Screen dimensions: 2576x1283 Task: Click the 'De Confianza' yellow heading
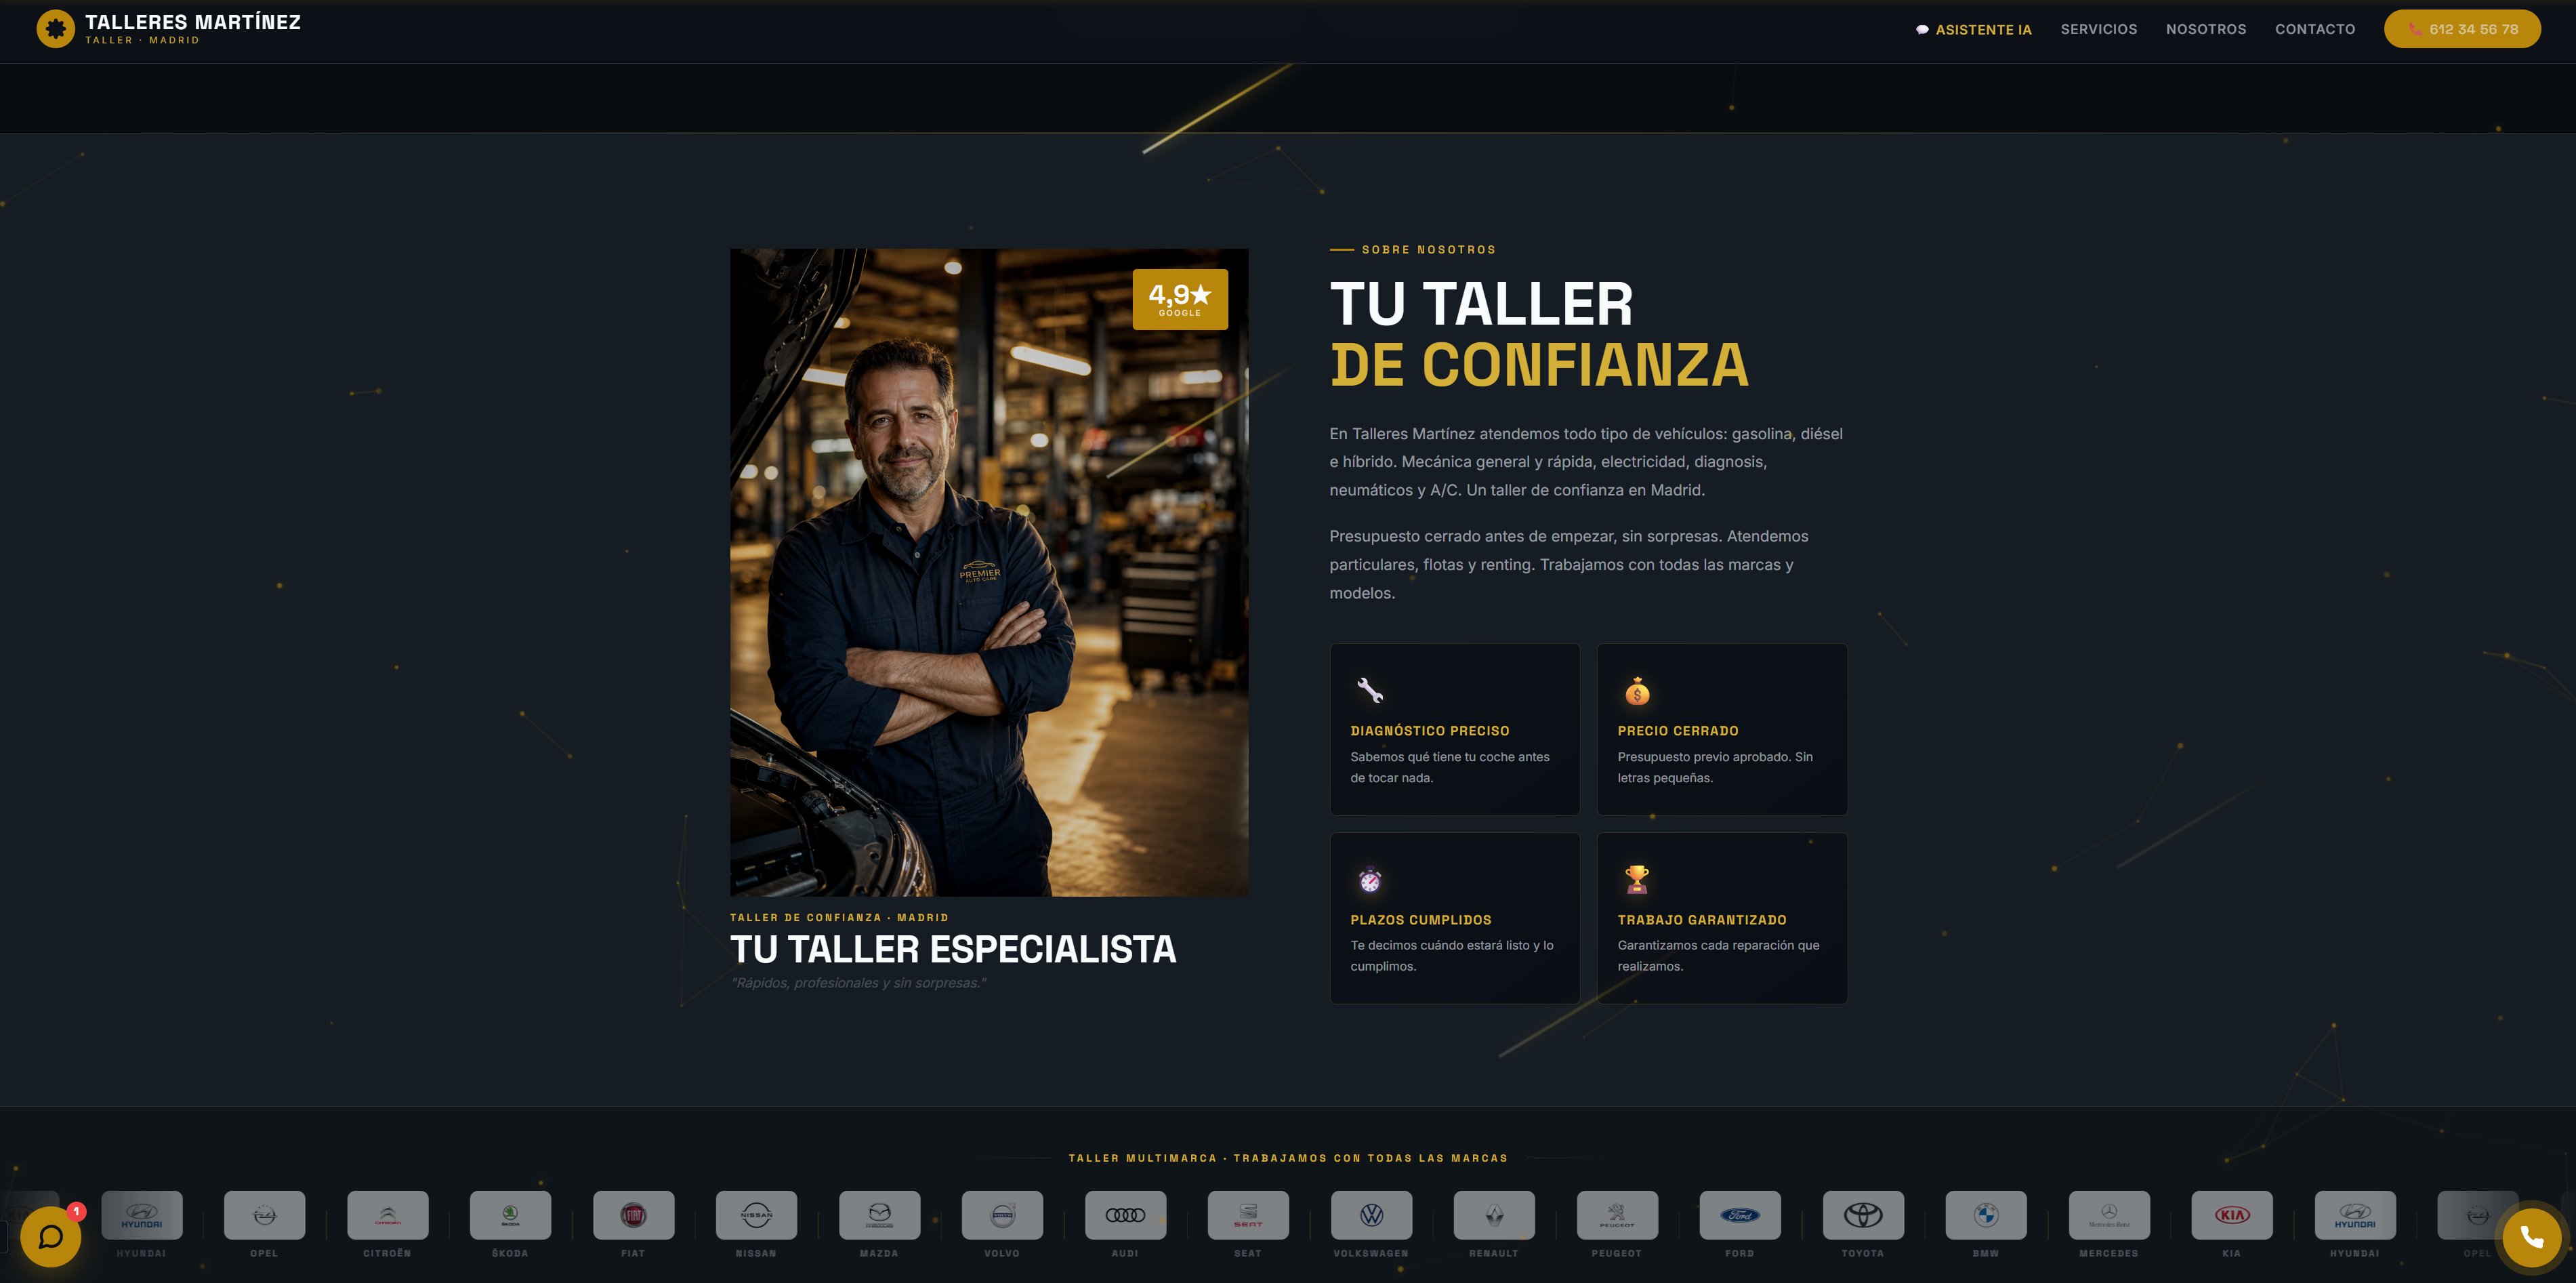point(1539,365)
